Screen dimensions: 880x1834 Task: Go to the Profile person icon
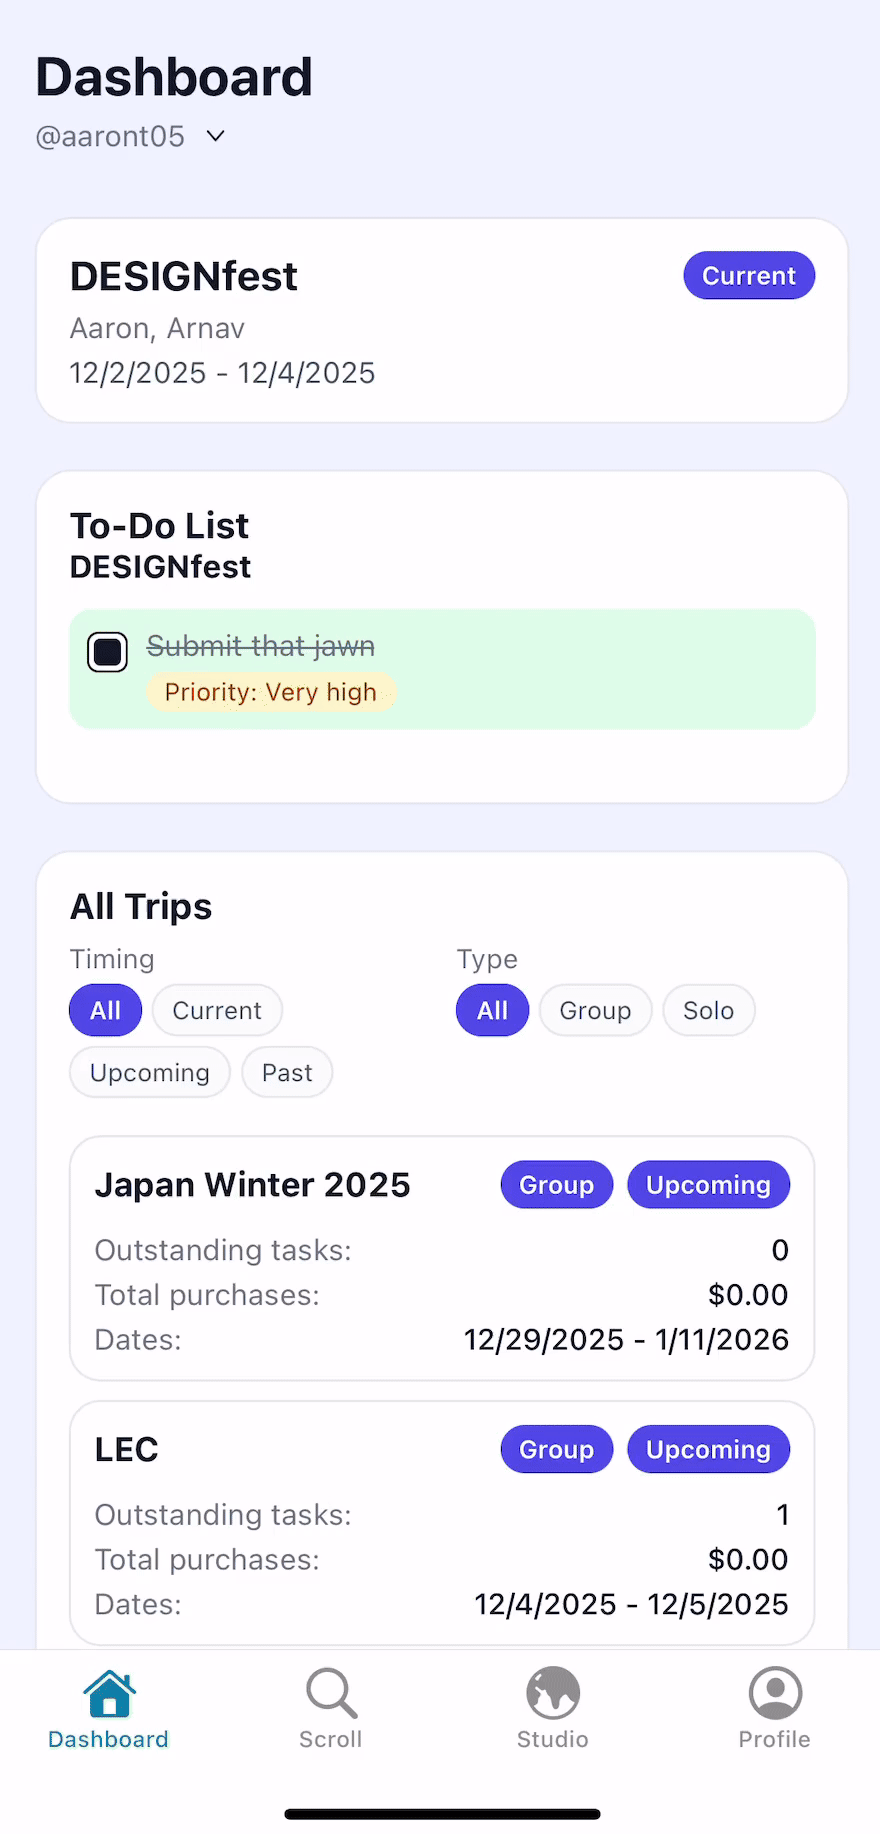(x=775, y=1693)
